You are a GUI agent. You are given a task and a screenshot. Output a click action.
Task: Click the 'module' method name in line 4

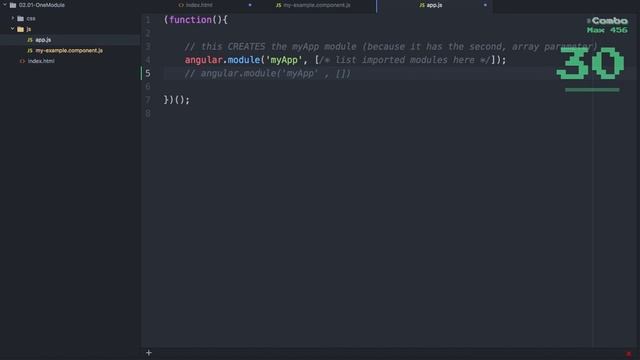tap(244, 60)
